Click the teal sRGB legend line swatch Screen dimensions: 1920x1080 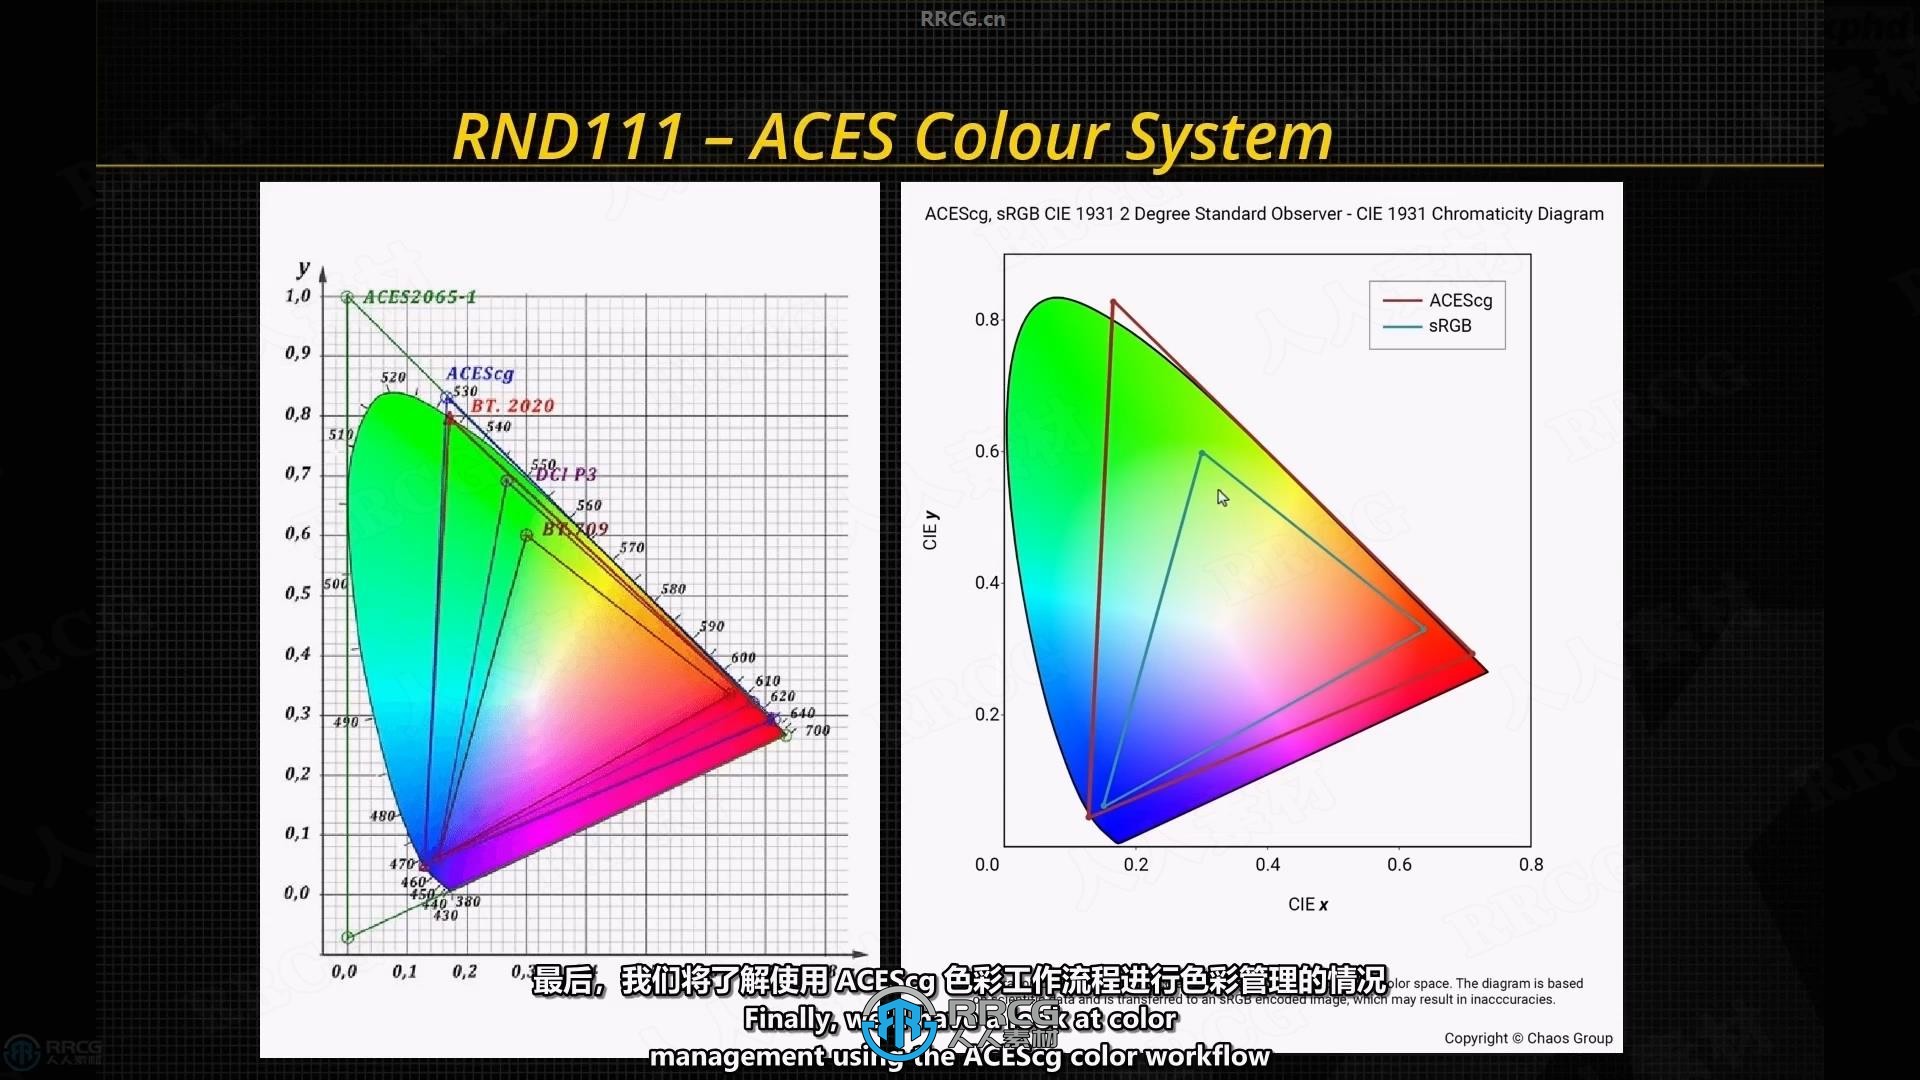pyautogui.click(x=1402, y=326)
